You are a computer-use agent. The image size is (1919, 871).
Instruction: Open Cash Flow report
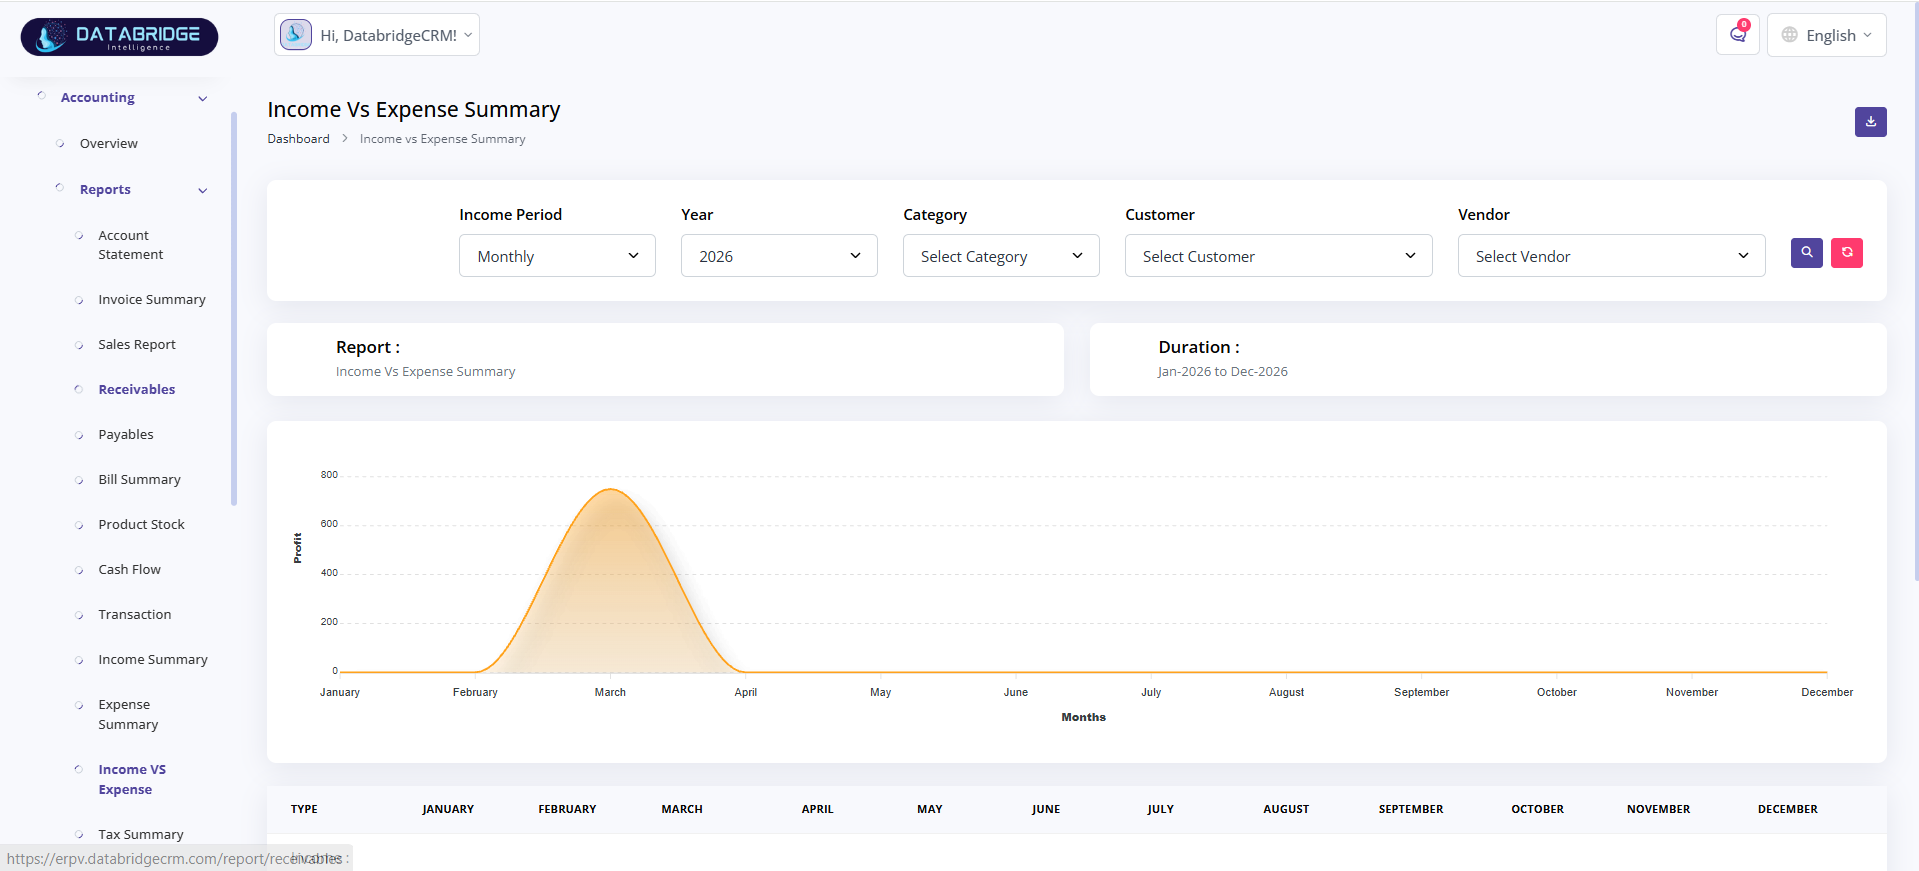click(129, 570)
